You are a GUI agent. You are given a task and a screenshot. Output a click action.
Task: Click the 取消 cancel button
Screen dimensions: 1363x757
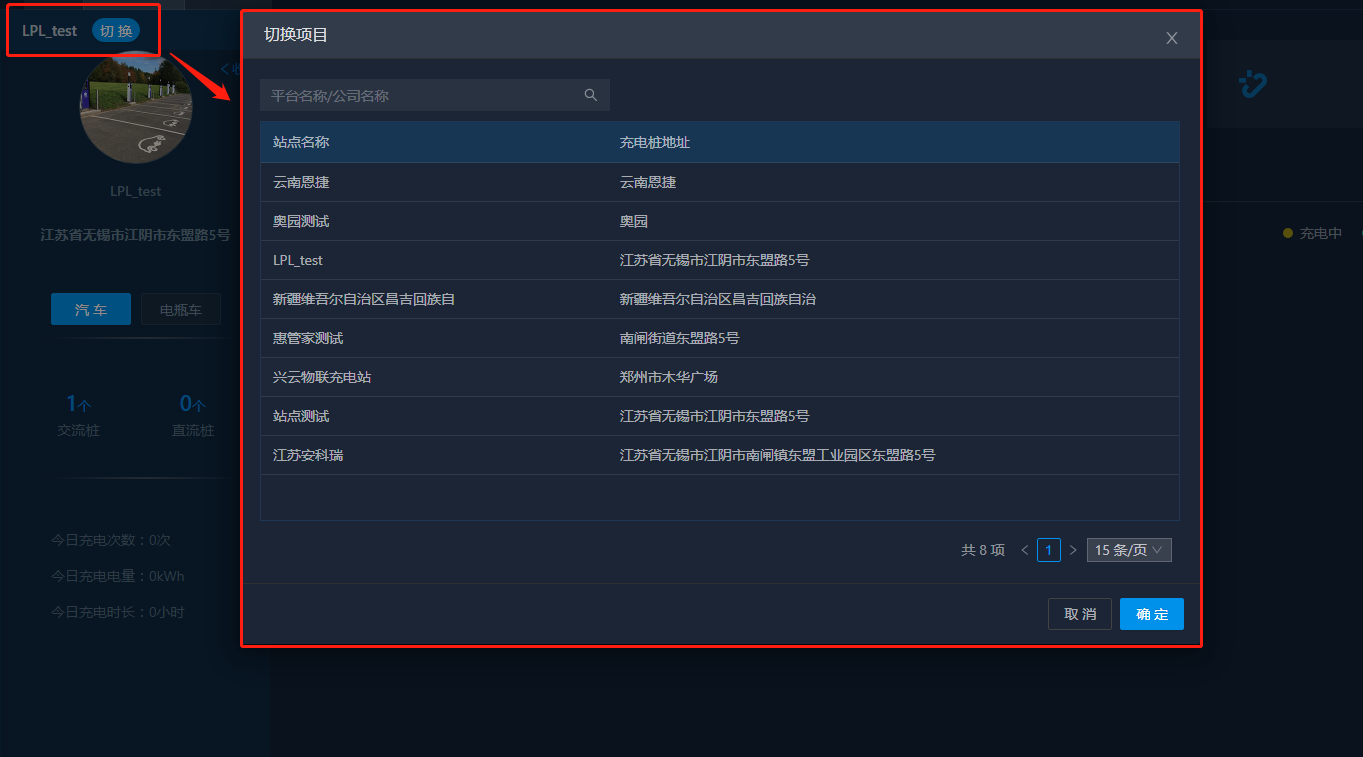coord(1079,614)
